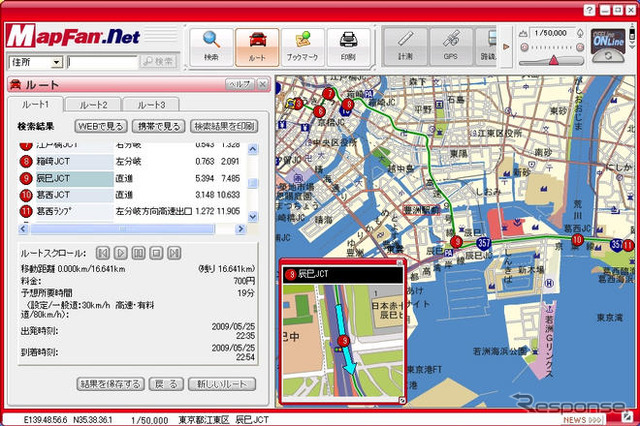Image resolution: width=640 pixels, height=426 pixels.
Task: Stop the route scroll
Action: pos(156,253)
